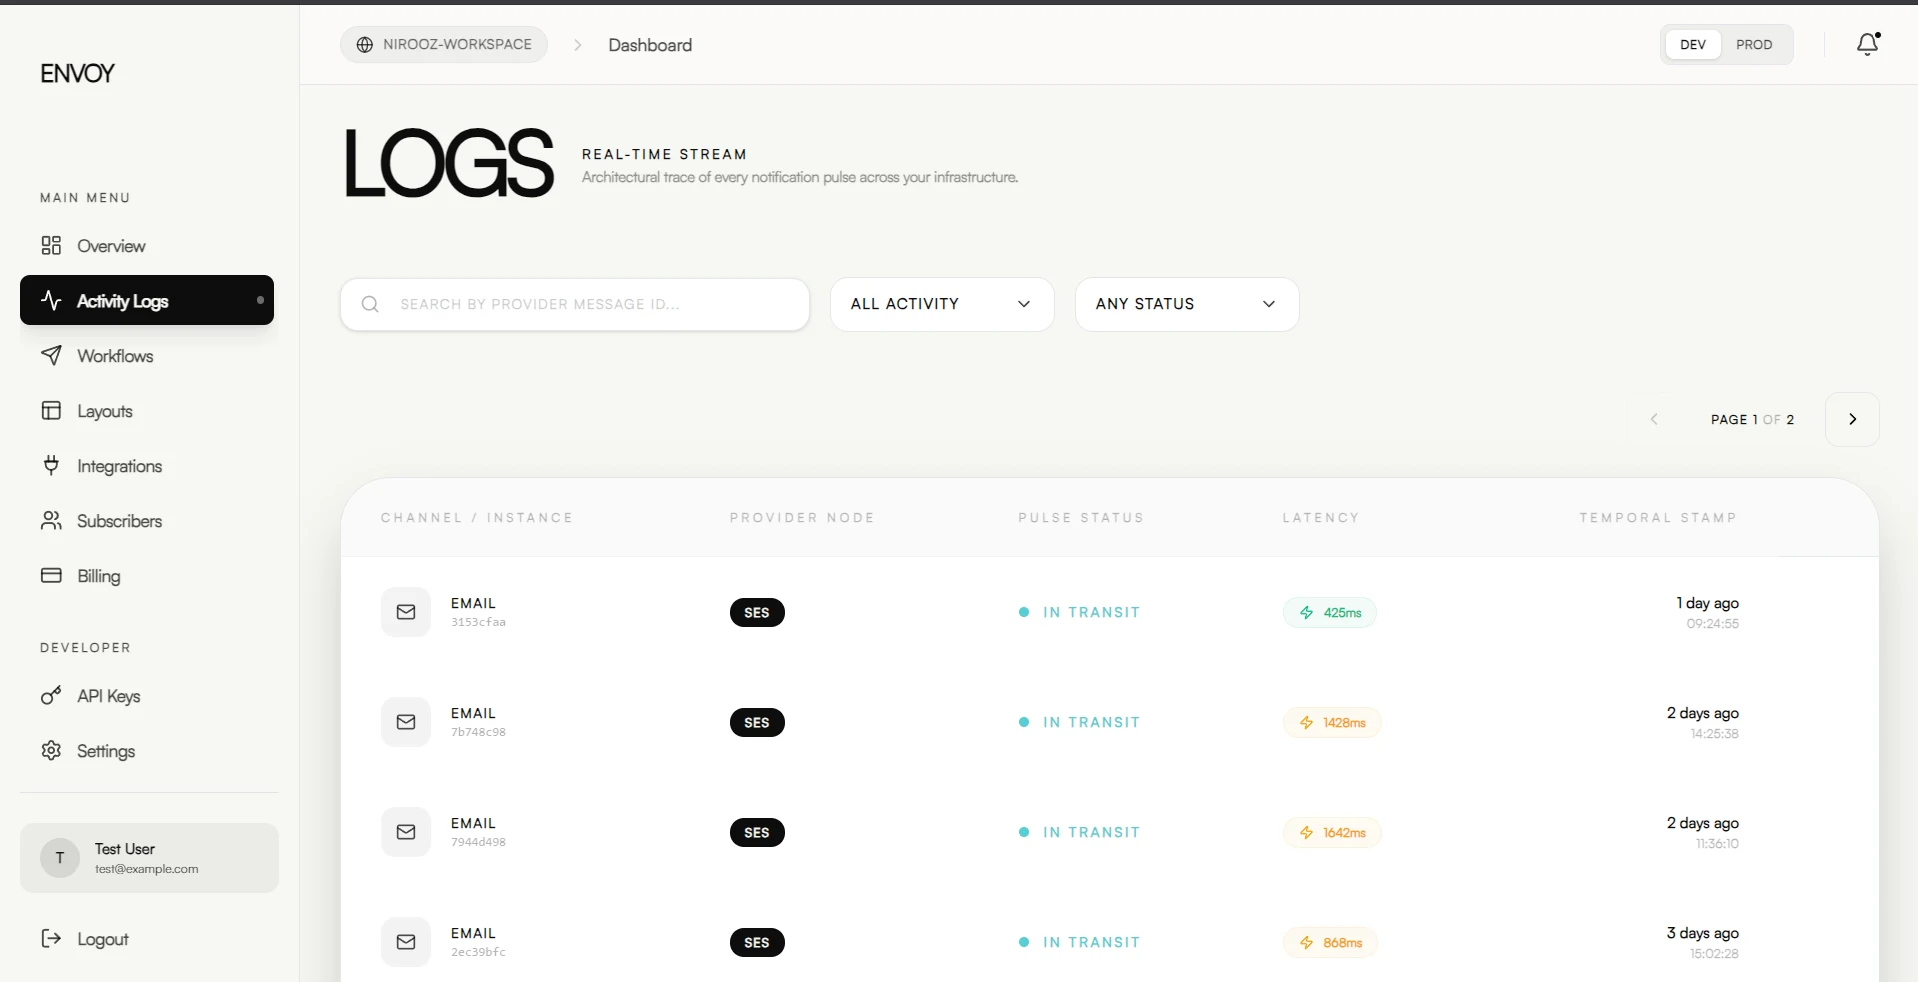Click lightning icon in 425ms latency badge

(x=1306, y=612)
